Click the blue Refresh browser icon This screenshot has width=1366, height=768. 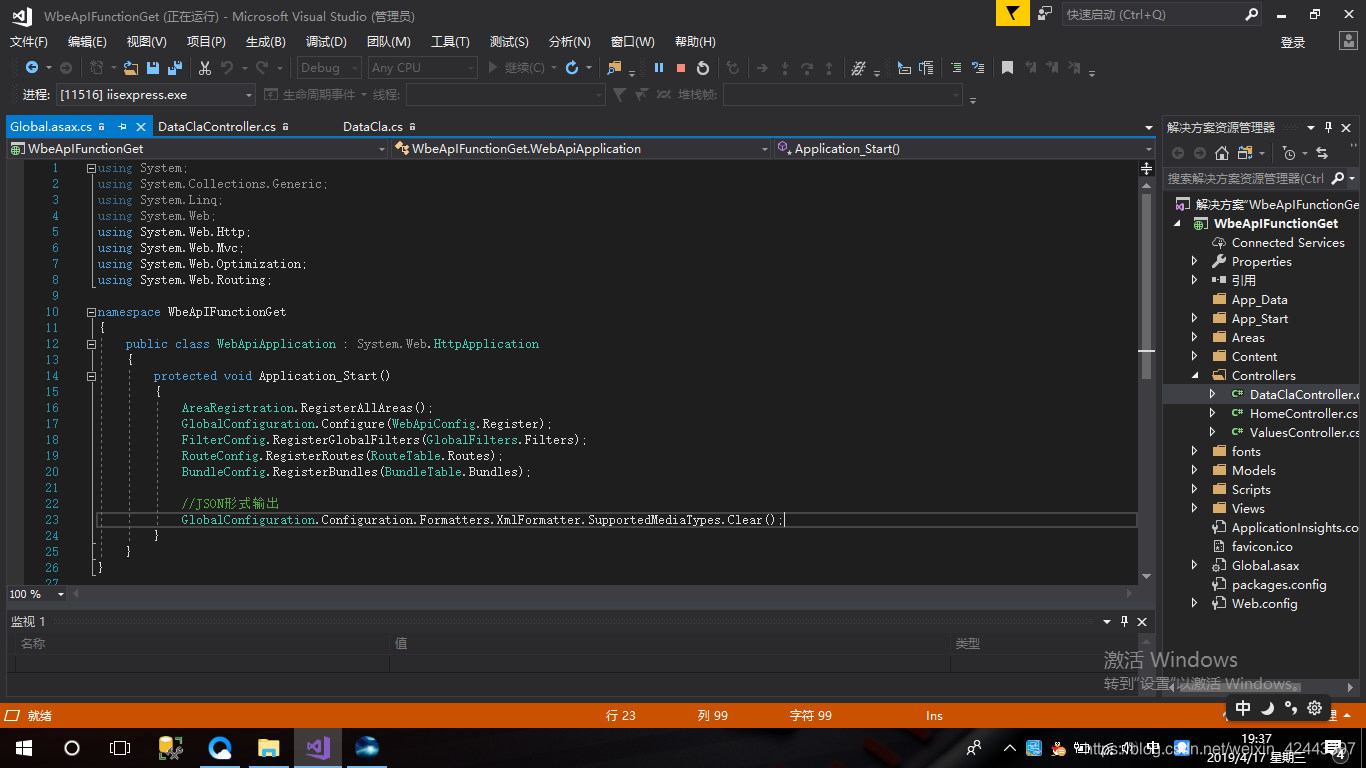(x=572, y=68)
